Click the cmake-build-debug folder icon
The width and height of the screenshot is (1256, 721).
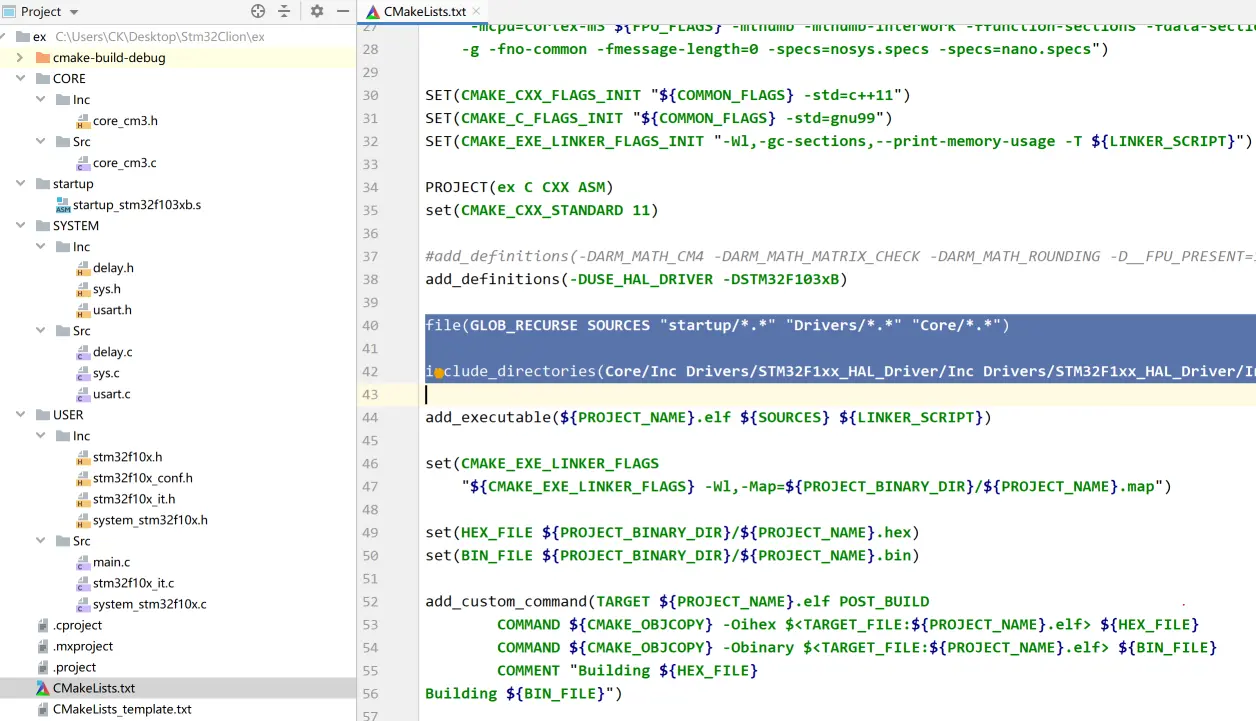coord(42,58)
